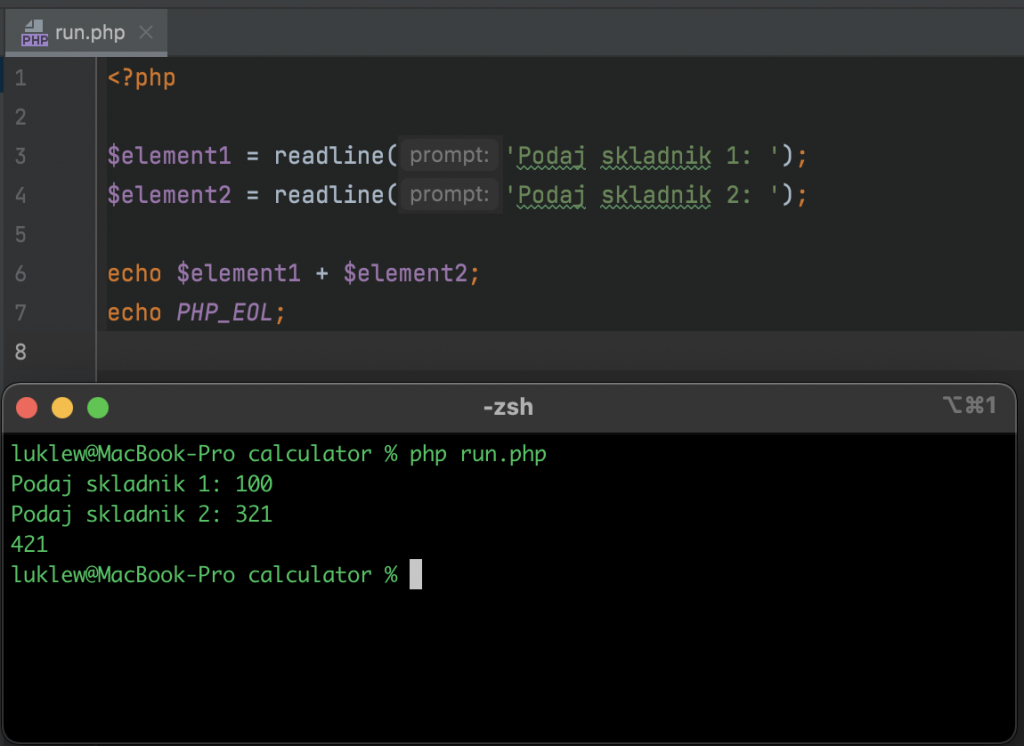Click the PHP_EOL constant
This screenshot has width=1024, height=746.
click(x=224, y=313)
